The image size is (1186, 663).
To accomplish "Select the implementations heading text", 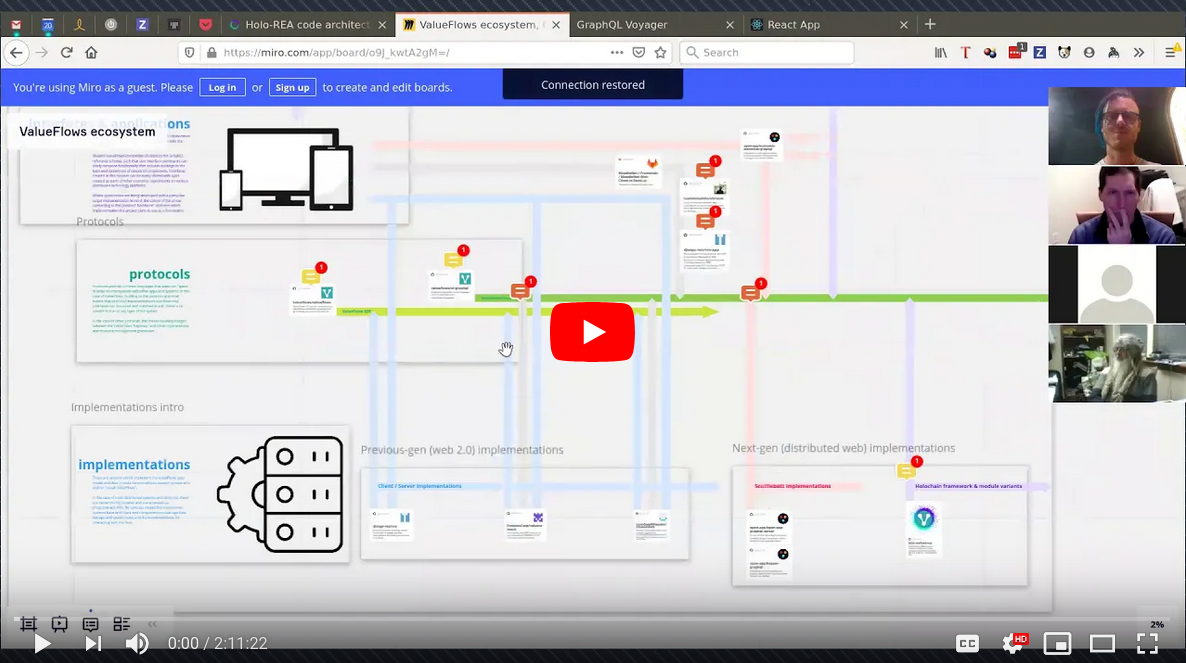I will tap(134, 464).
